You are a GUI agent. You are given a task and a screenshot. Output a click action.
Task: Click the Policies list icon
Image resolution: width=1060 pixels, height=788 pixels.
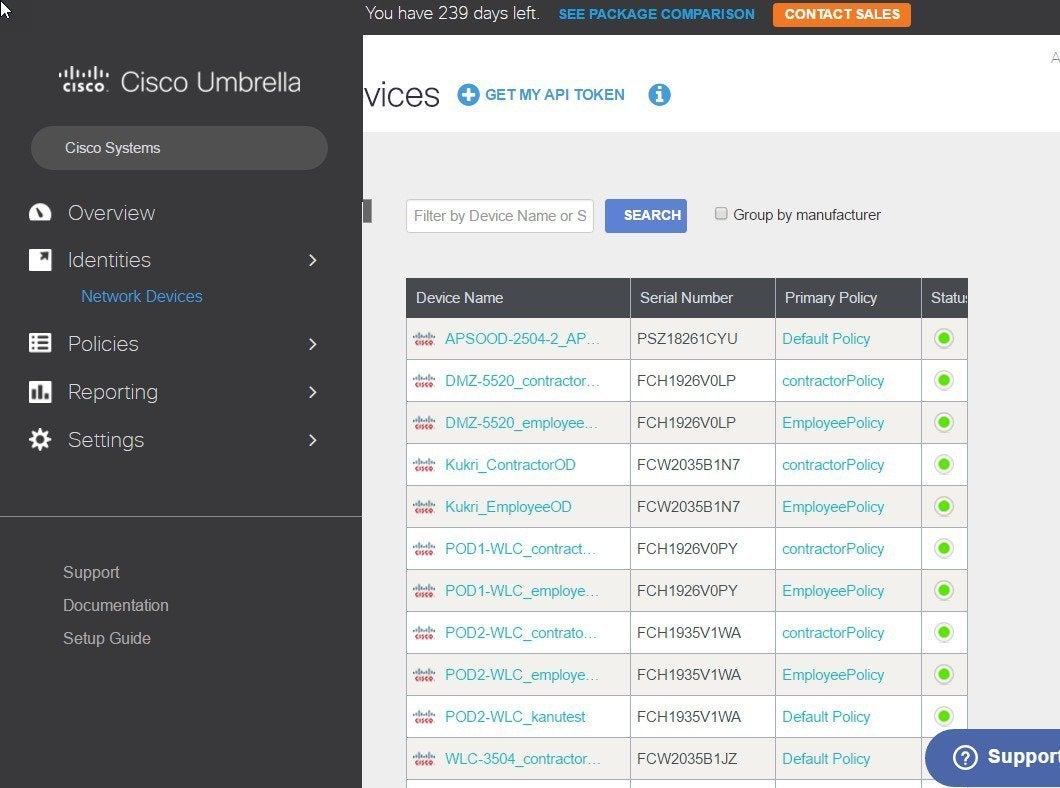tap(40, 343)
